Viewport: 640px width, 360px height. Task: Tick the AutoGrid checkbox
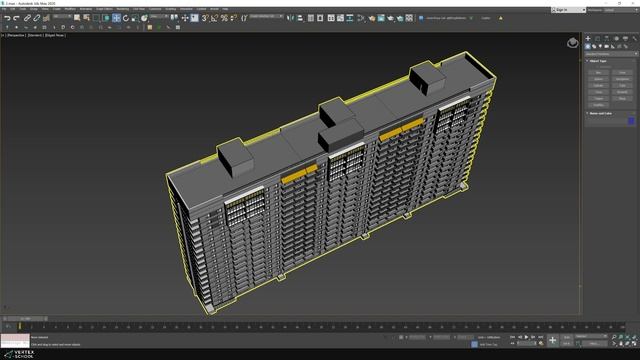[x=598, y=67]
